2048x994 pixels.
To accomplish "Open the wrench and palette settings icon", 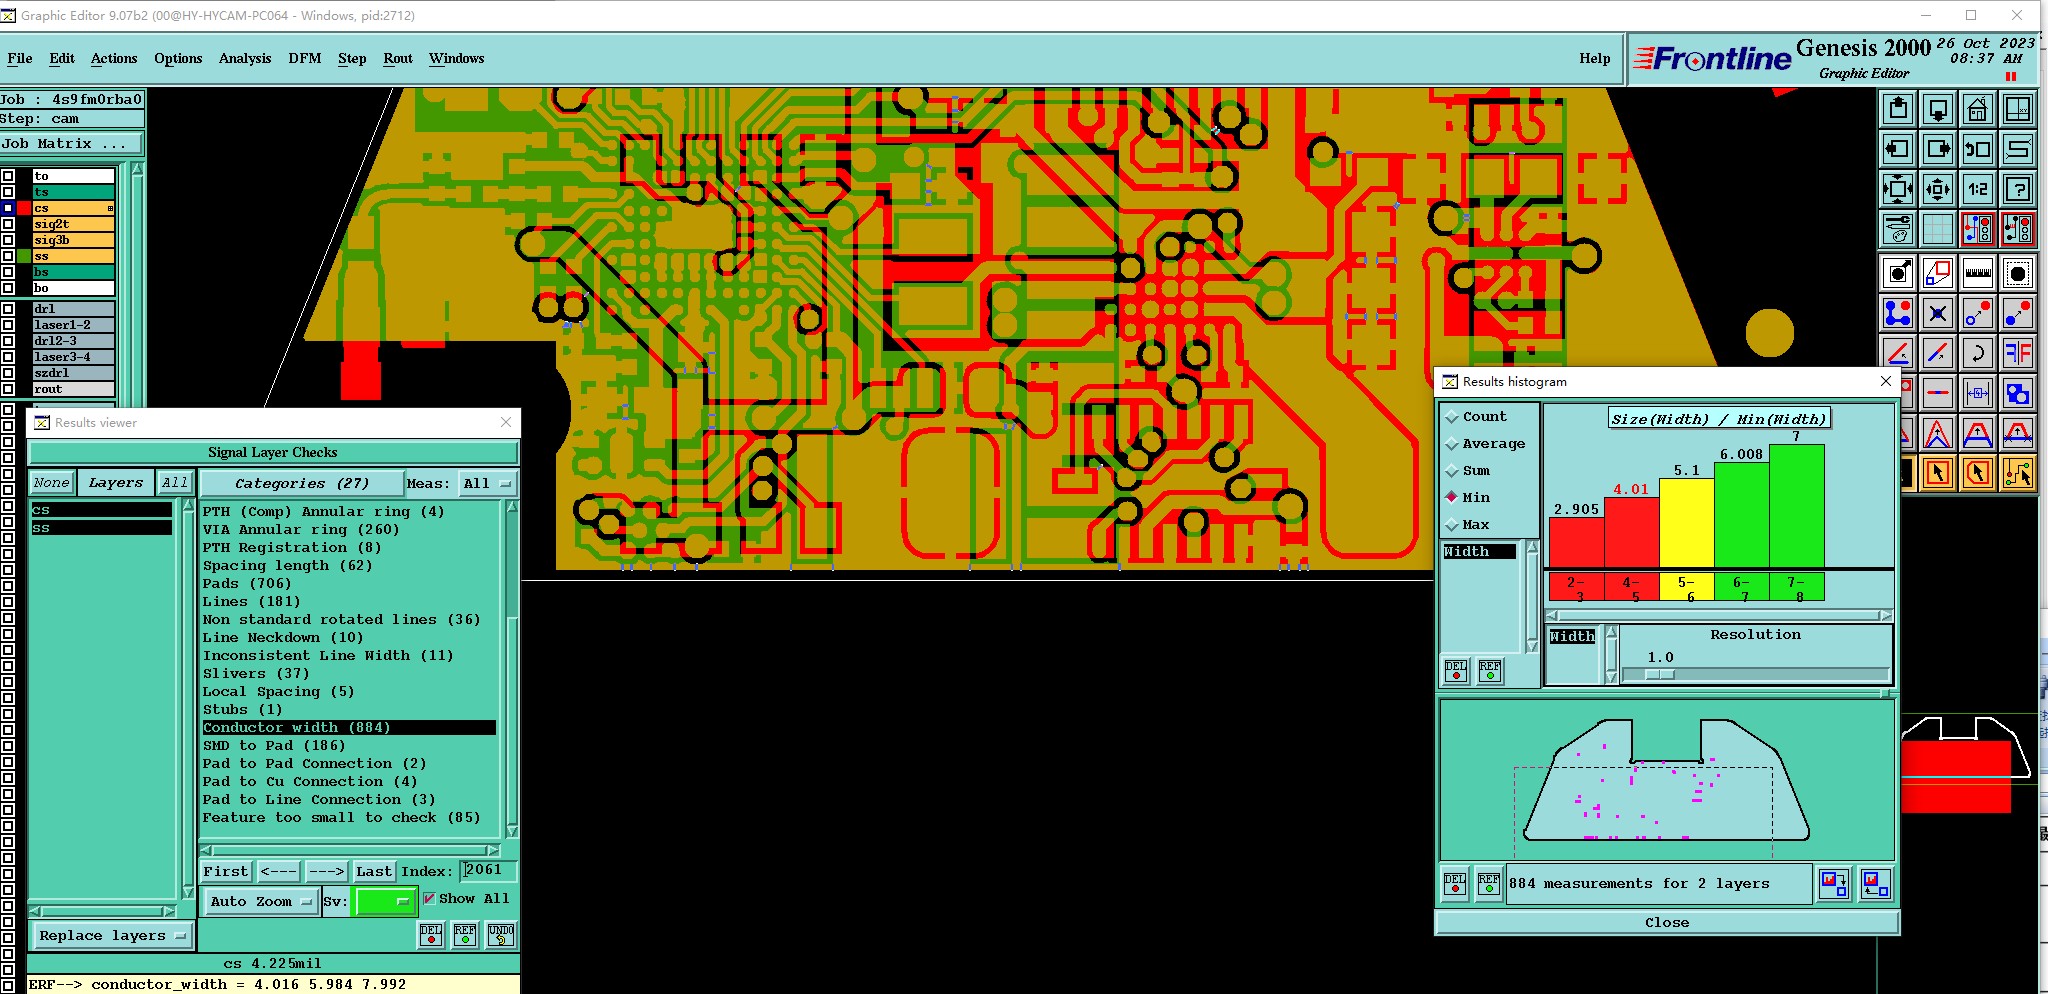I will point(1897,229).
